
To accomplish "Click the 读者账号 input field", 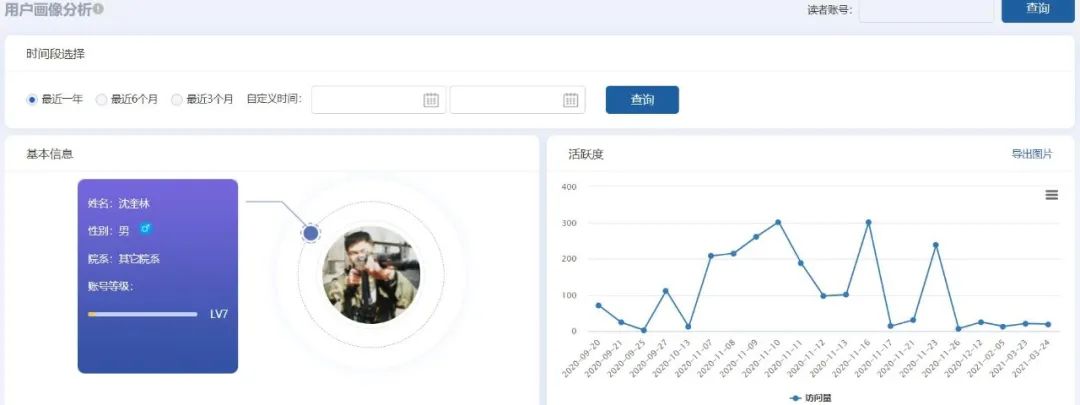I will (x=926, y=10).
